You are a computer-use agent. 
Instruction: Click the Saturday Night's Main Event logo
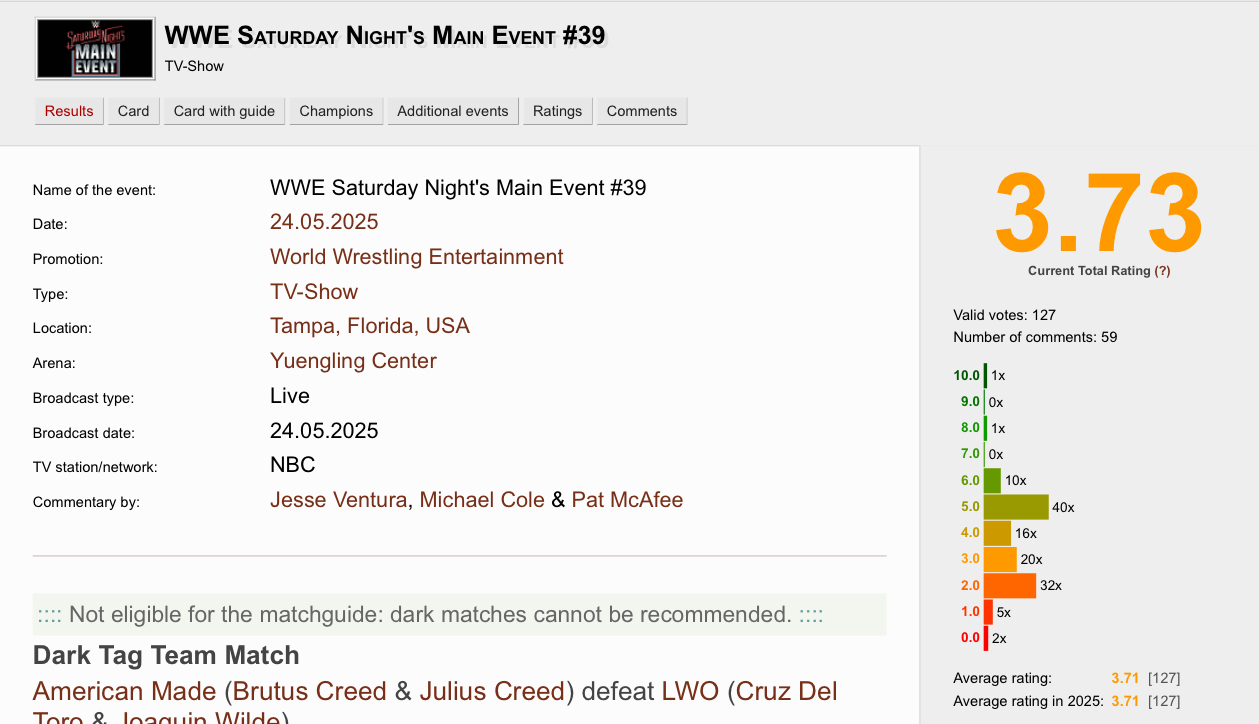pos(95,49)
